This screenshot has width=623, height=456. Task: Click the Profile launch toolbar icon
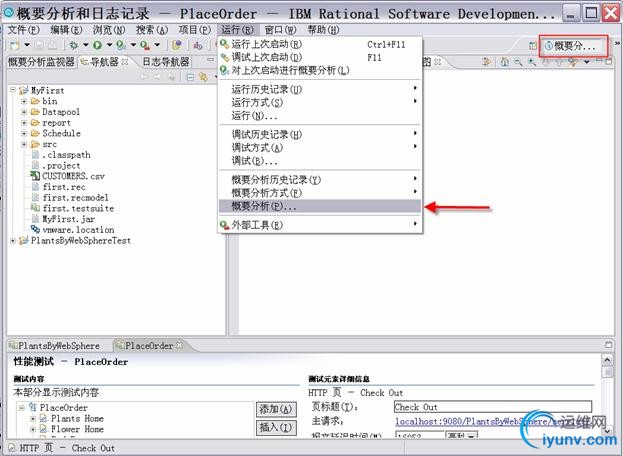pos(121,45)
